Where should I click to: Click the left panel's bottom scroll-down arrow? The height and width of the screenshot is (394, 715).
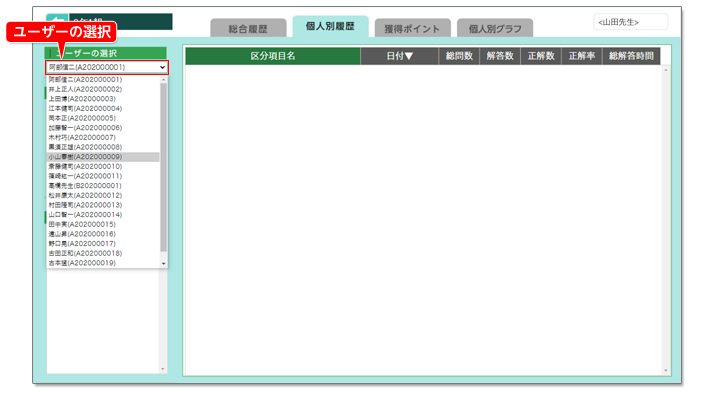(163, 368)
